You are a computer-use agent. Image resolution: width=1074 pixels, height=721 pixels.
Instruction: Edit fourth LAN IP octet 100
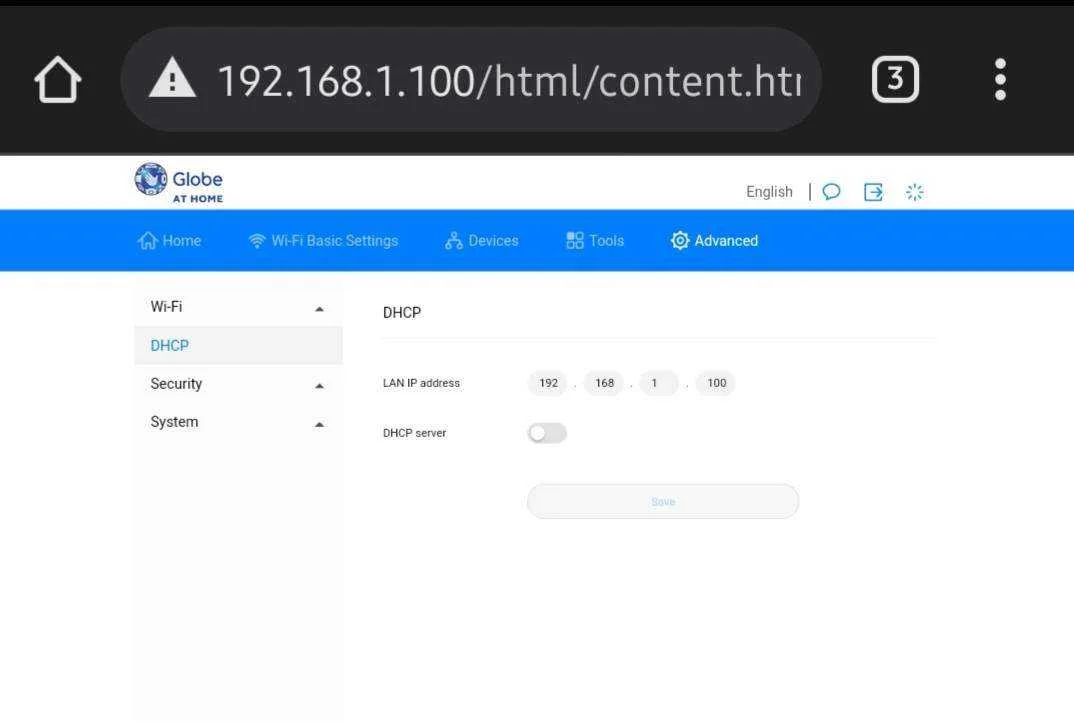tap(716, 383)
